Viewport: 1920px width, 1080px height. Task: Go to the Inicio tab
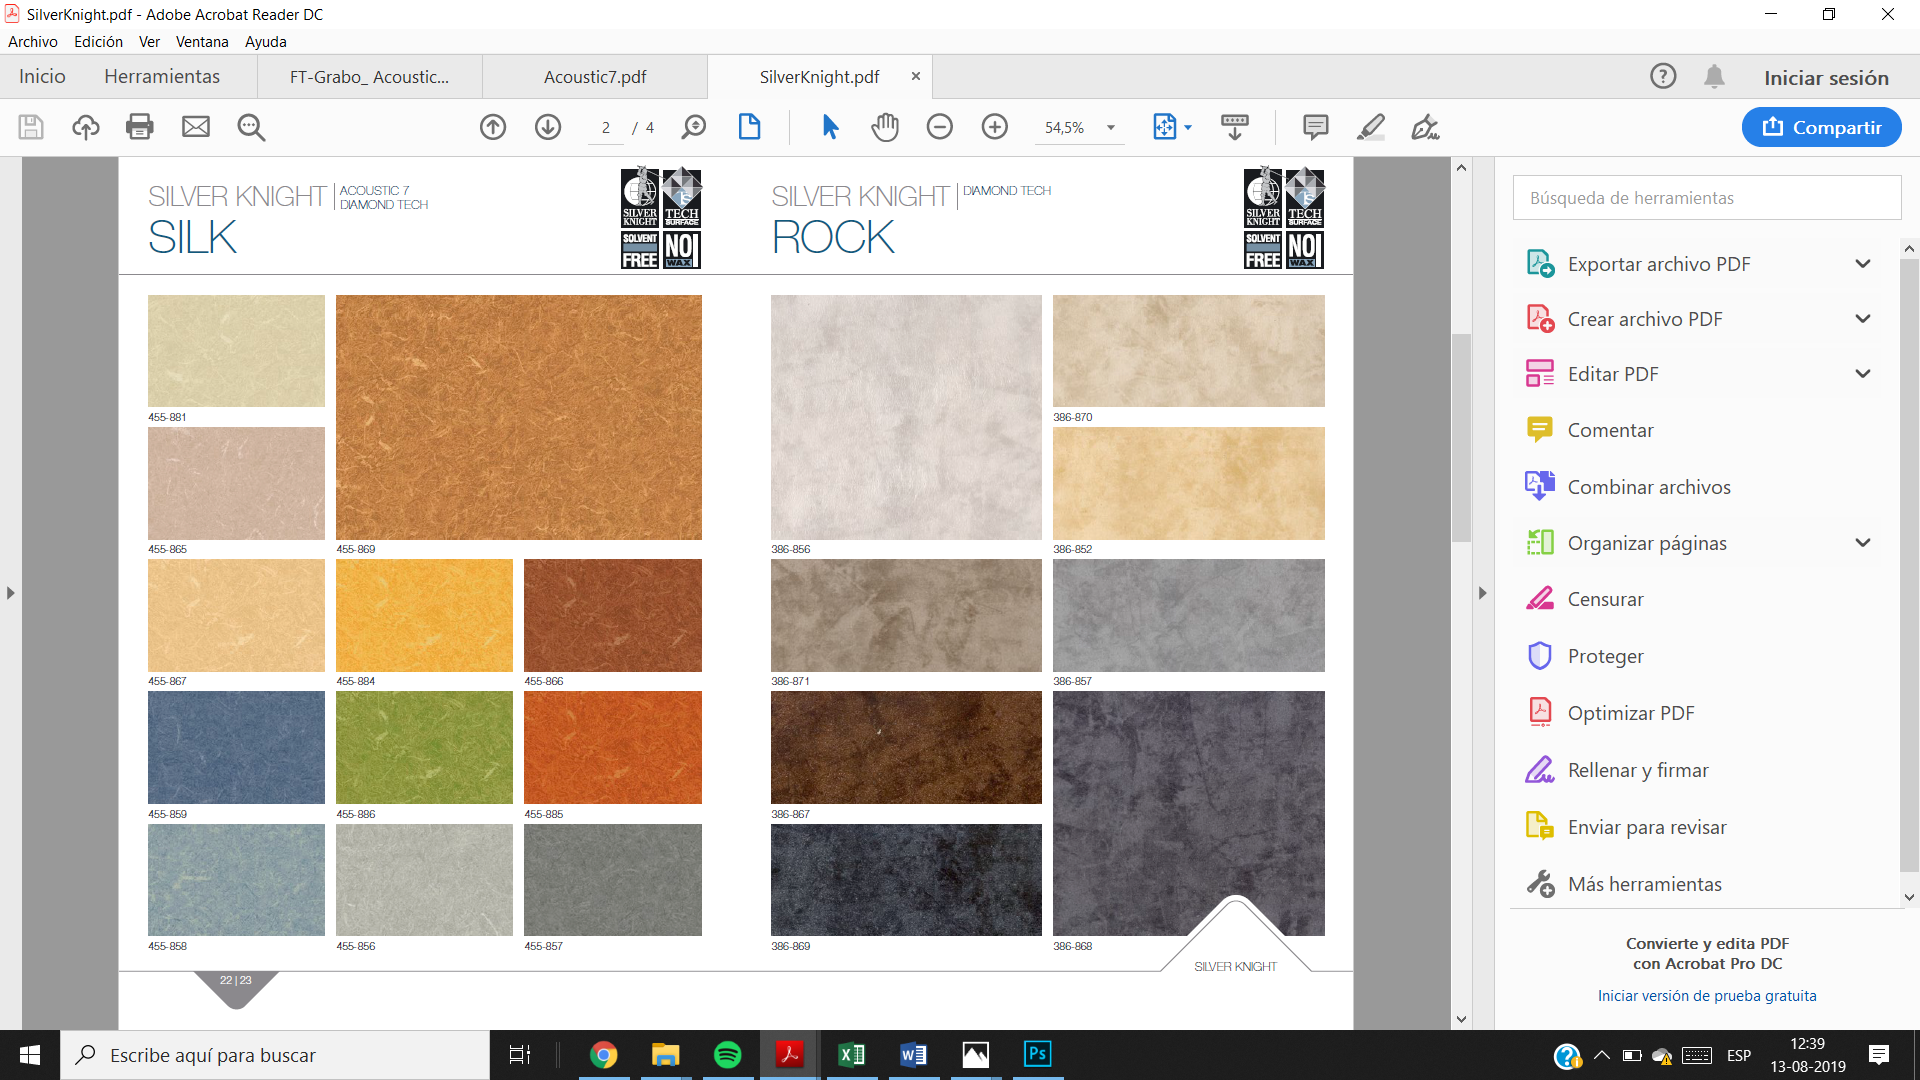(42, 77)
